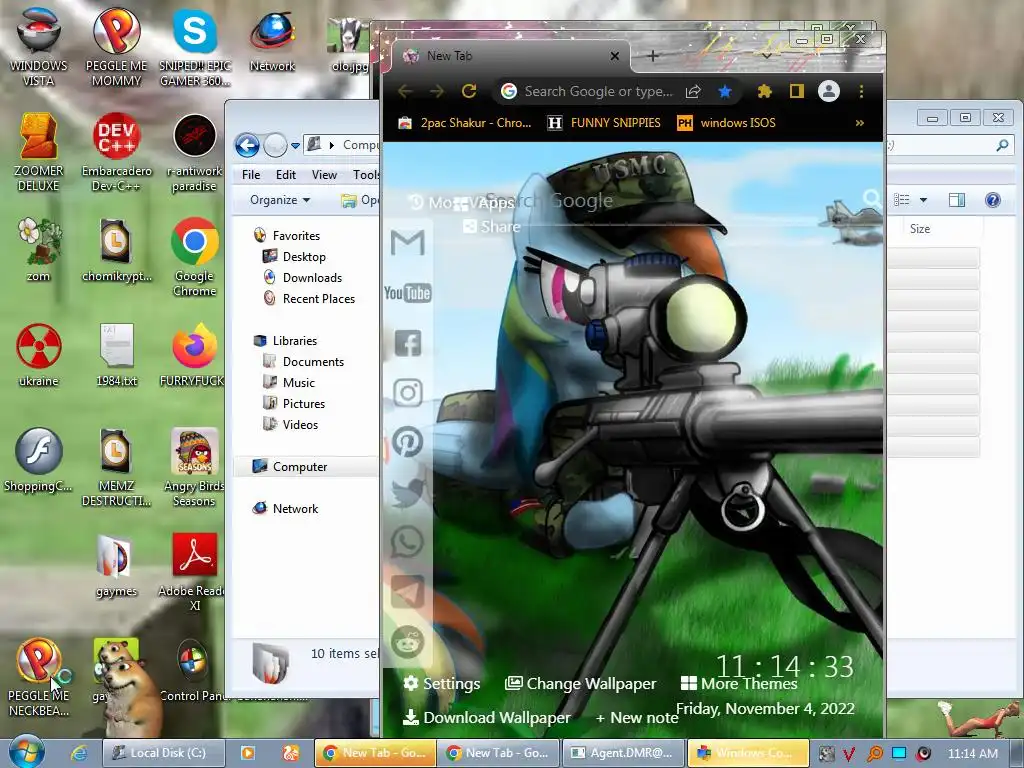Open Chrome extensions puzzle icon
Viewport: 1024px width, 768px height.
764,91
